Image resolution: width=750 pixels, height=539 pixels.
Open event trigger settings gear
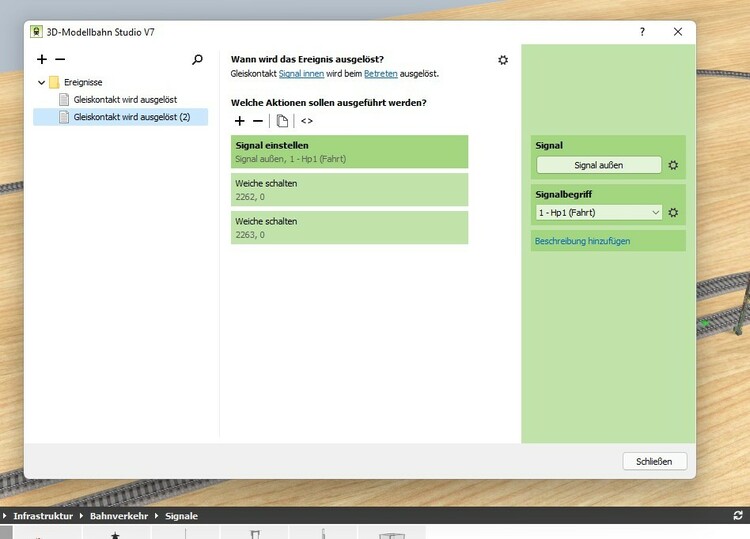click(x=503, y=60)
